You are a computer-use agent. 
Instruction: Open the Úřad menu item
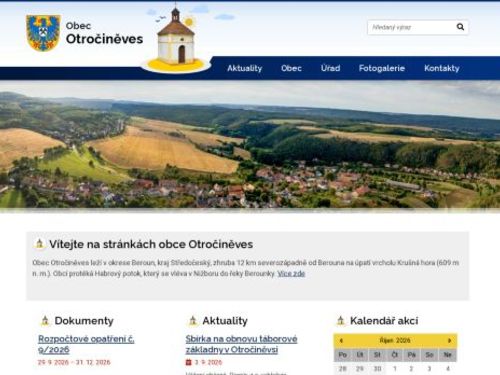tap(330, 68)
